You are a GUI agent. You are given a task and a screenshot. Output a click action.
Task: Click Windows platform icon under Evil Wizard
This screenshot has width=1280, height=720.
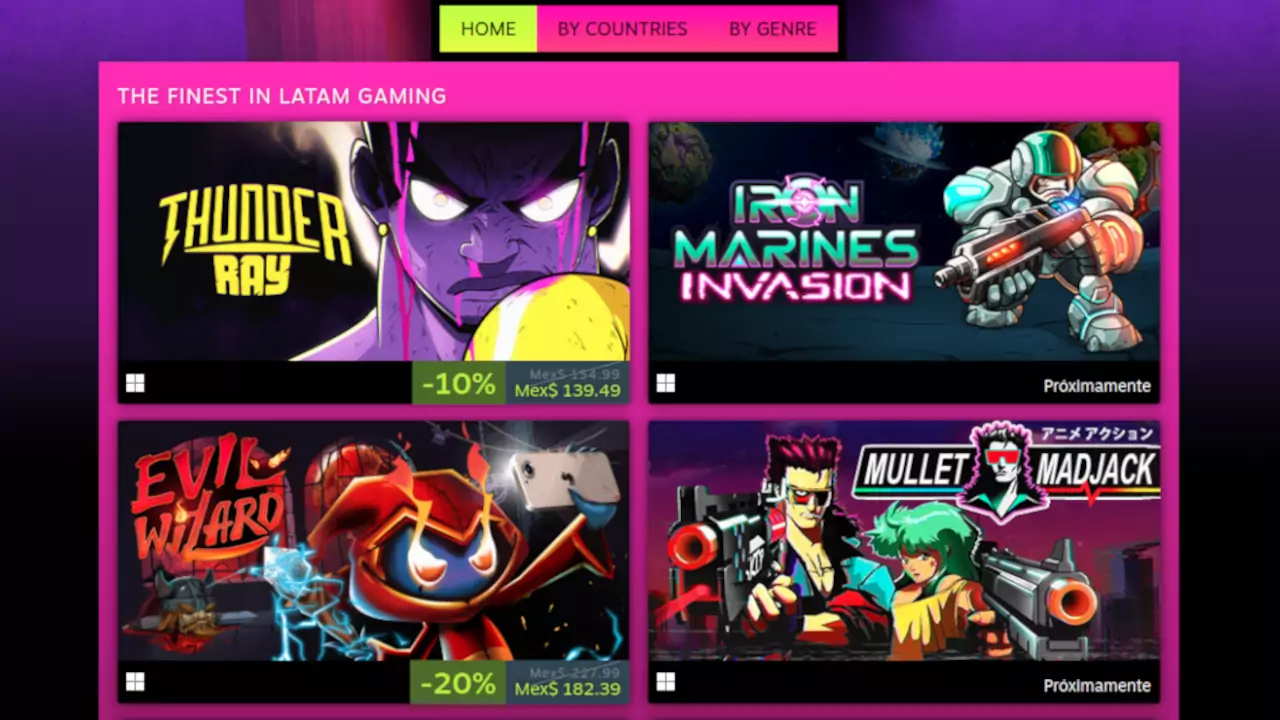[135, 682]
